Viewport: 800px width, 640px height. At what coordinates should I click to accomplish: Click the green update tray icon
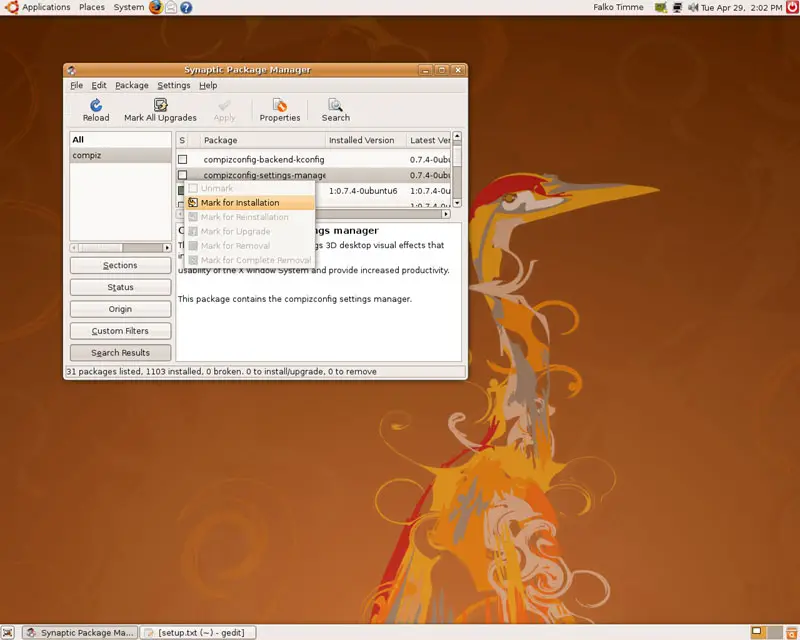coord(661,8)
